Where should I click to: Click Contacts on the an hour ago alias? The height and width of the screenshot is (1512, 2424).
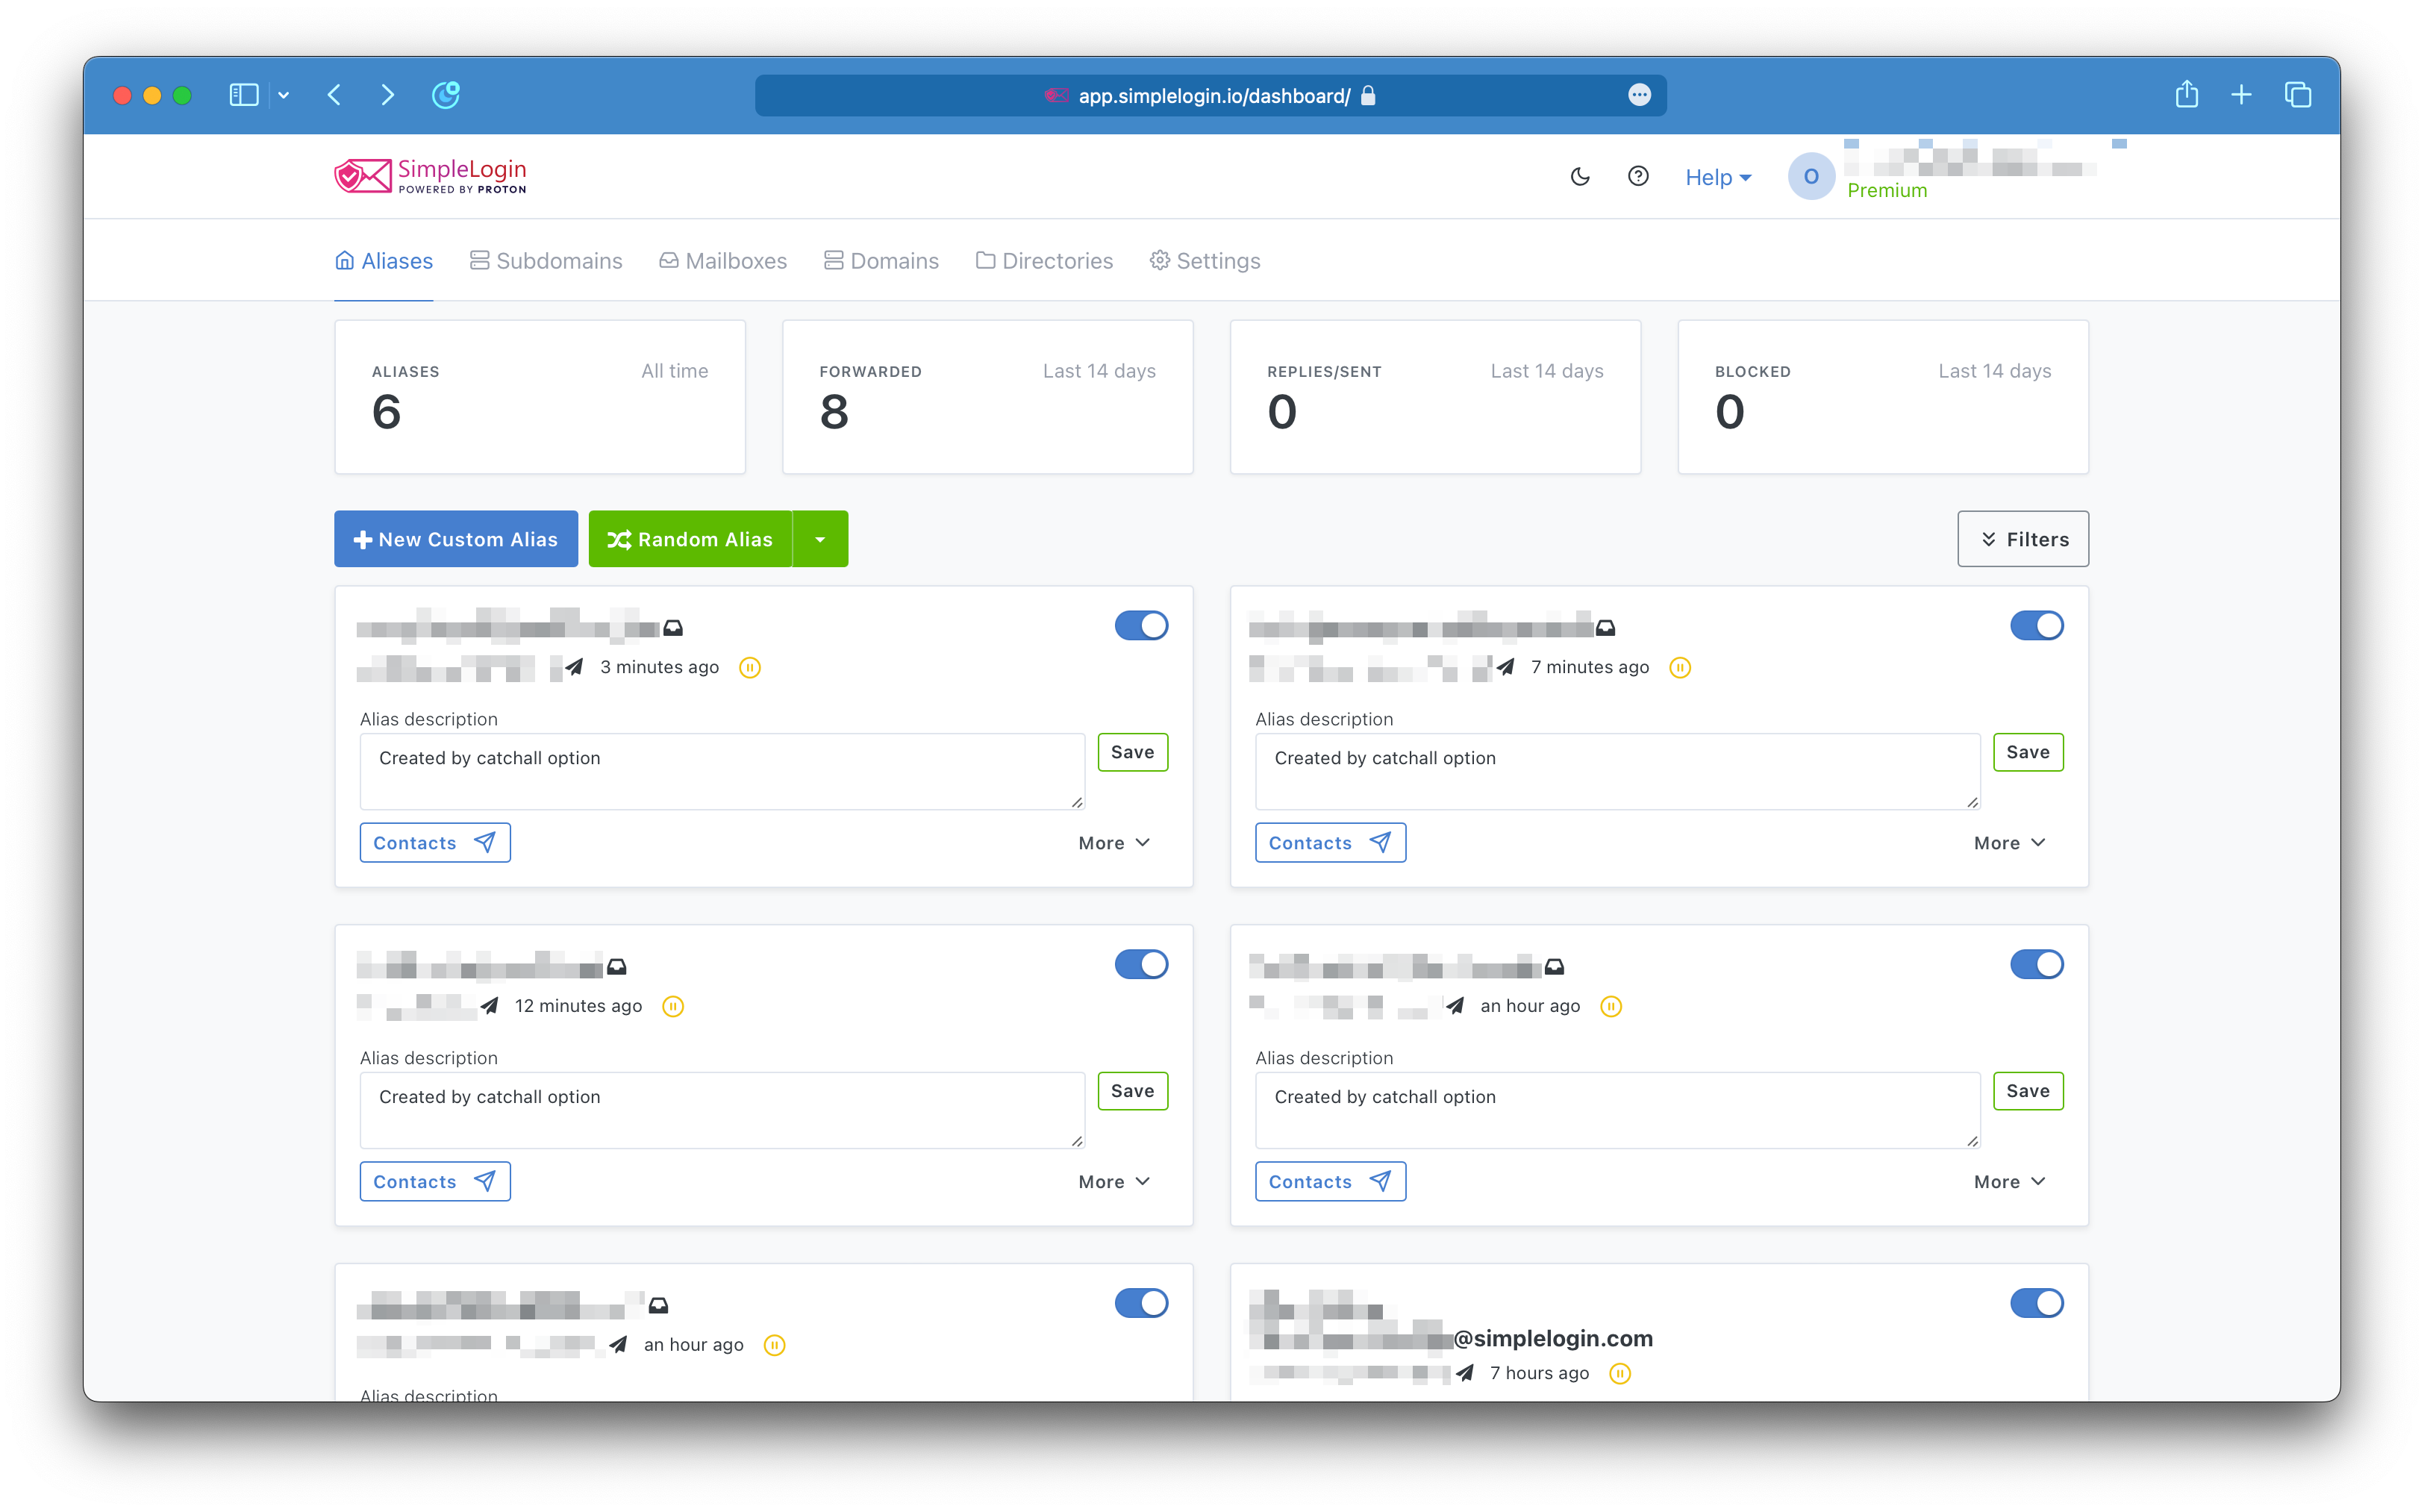(1330, 1182)
